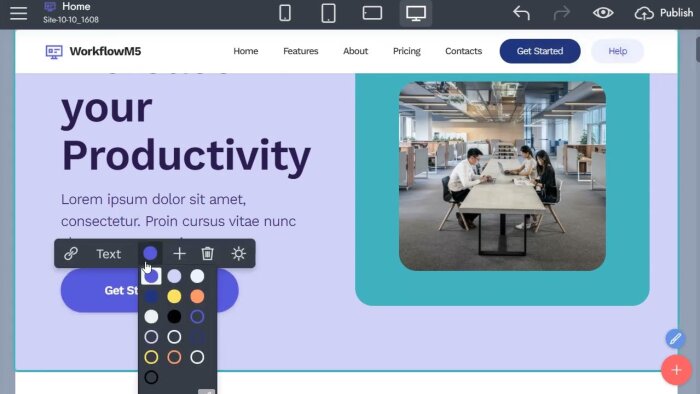Switch to mobile phone preview
This screenshot has width=700, height=394.
coord(285,13)
